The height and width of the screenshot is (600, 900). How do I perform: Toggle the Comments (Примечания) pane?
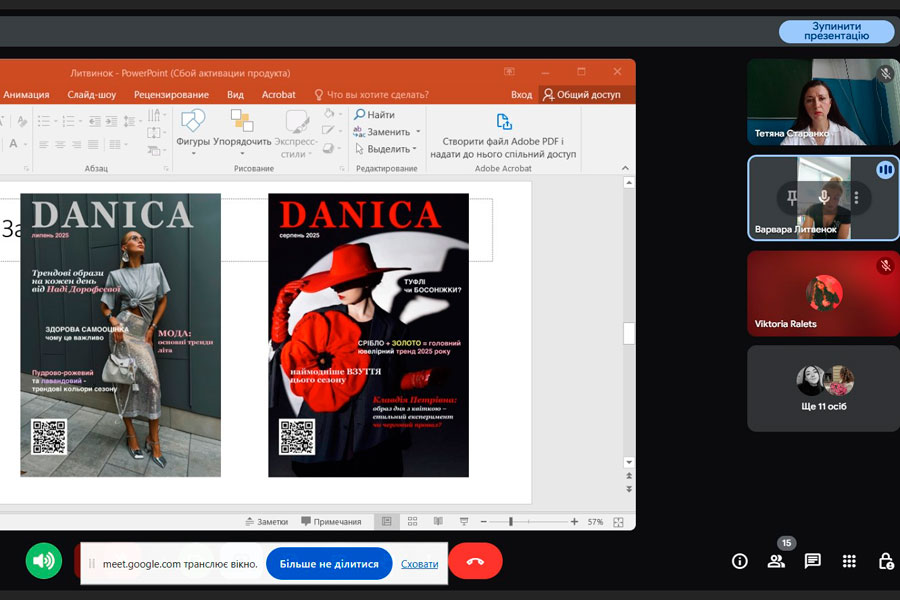(330, 522)
